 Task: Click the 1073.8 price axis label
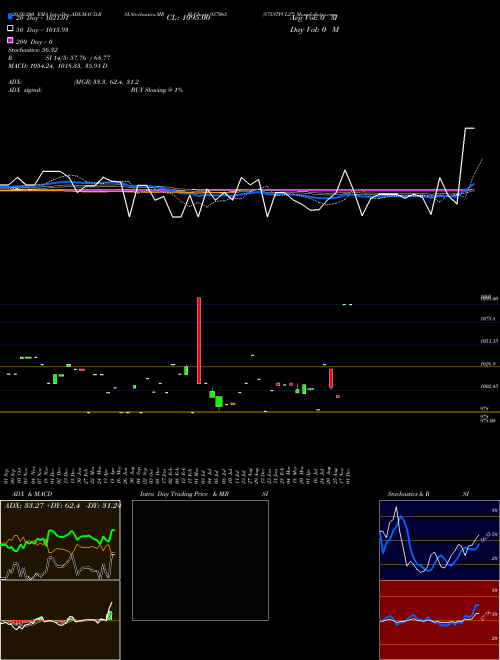click(x=488, y=319)
